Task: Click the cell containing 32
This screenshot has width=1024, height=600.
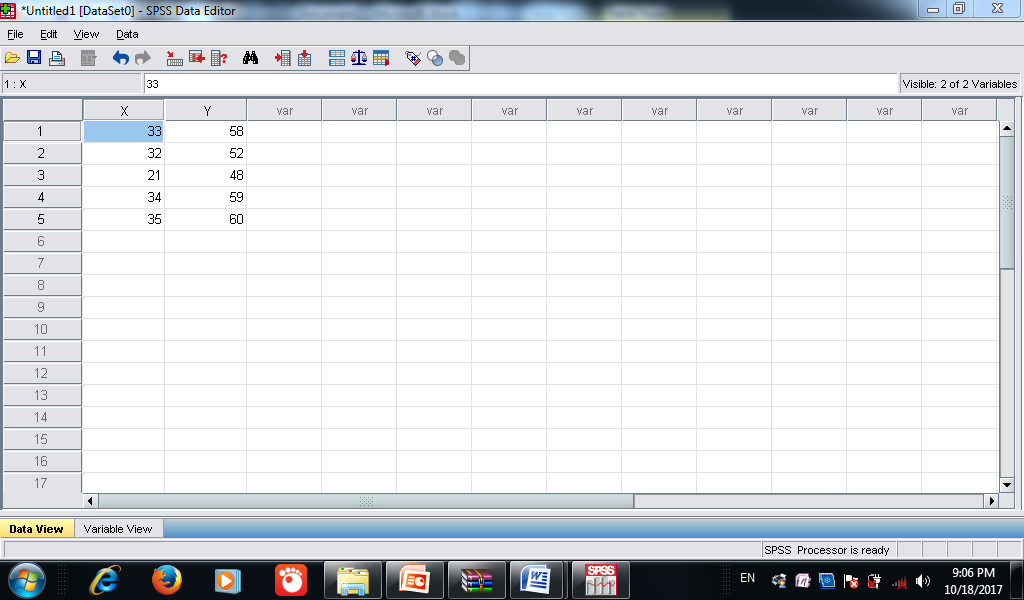Action: (123, 153)
